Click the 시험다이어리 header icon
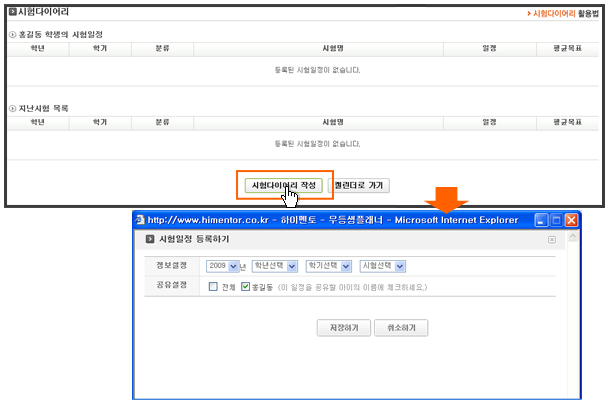This screenshot has height=407, width=609. click(x=12, y=14)
